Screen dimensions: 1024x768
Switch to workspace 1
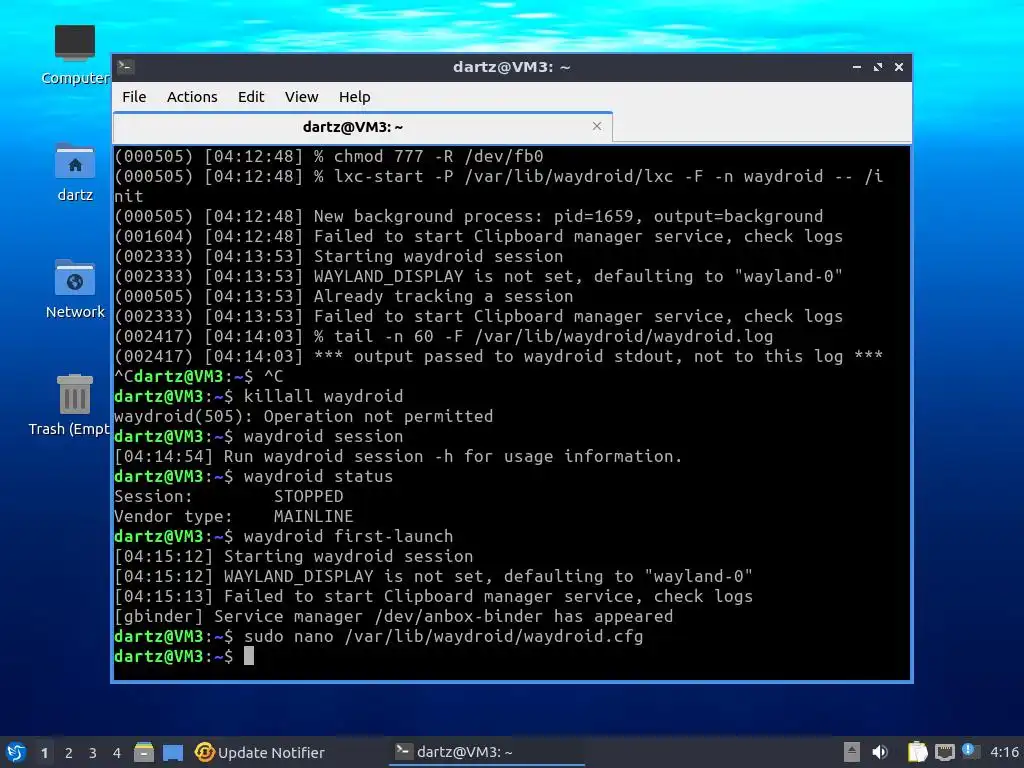tap(44, 753)
